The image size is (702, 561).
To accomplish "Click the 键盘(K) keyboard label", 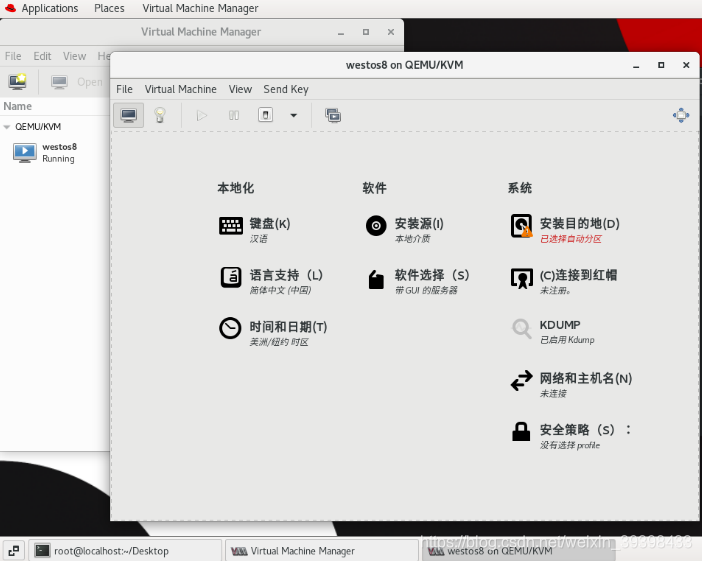I will pos(270,223).
